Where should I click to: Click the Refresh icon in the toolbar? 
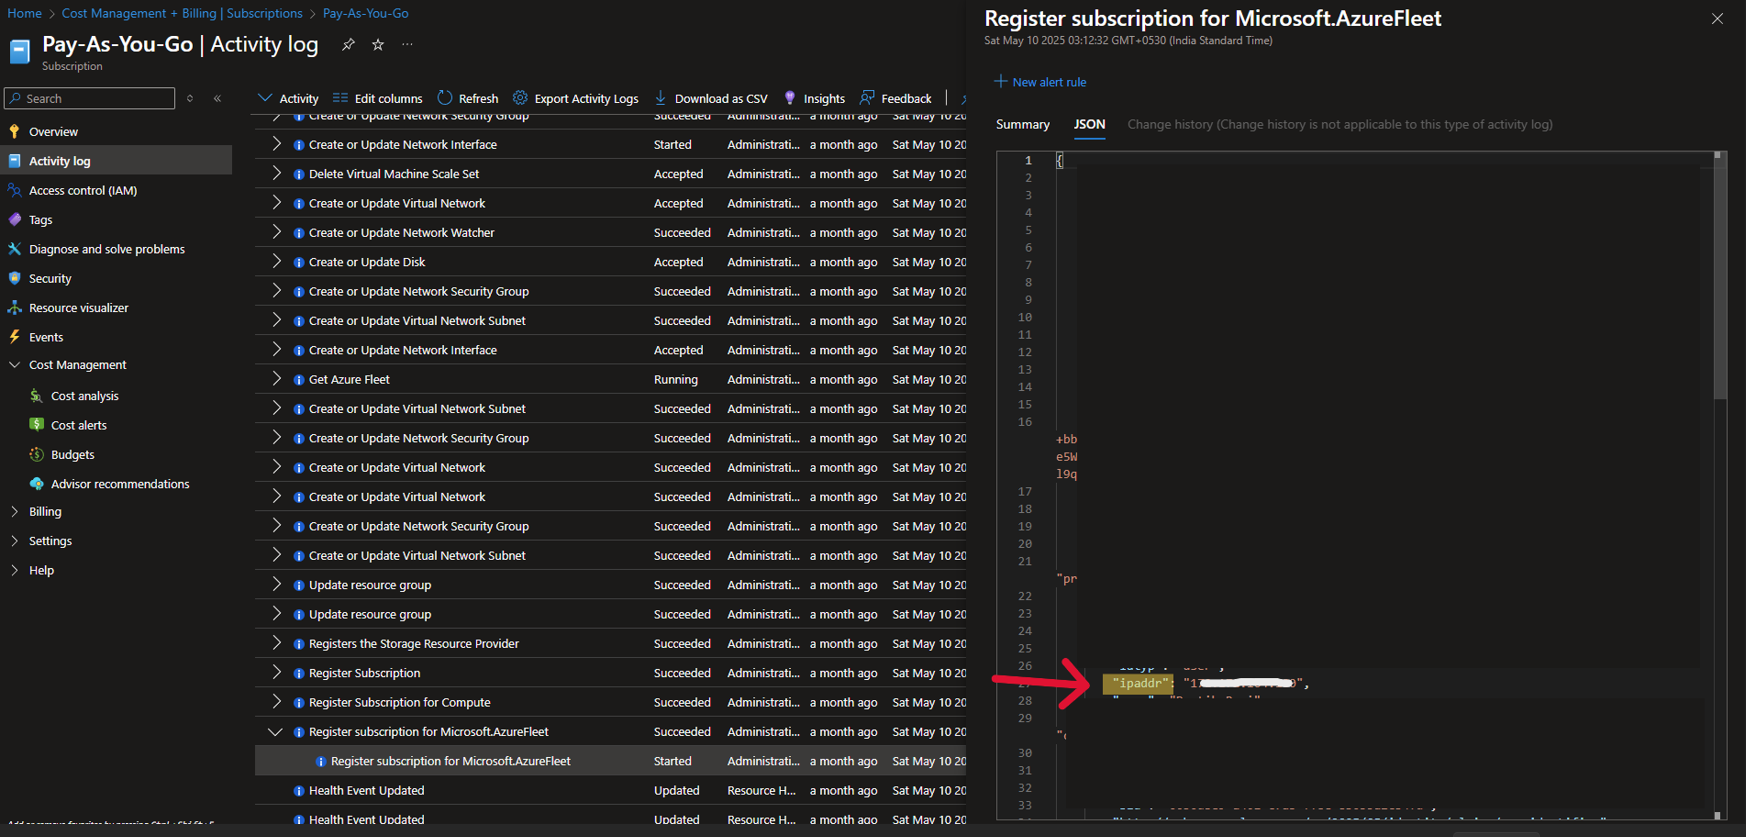(445, 98)
